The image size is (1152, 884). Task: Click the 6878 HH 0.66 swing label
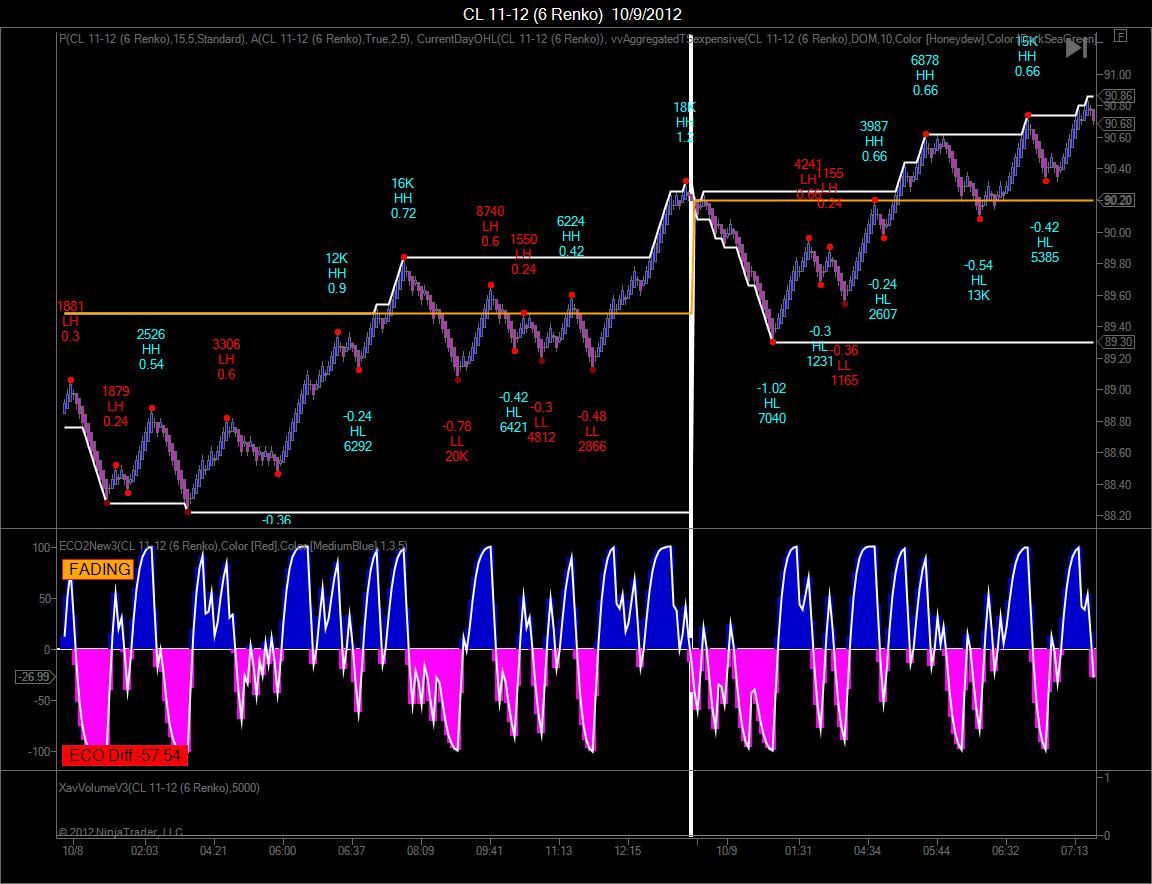click(x=925, y=75)
